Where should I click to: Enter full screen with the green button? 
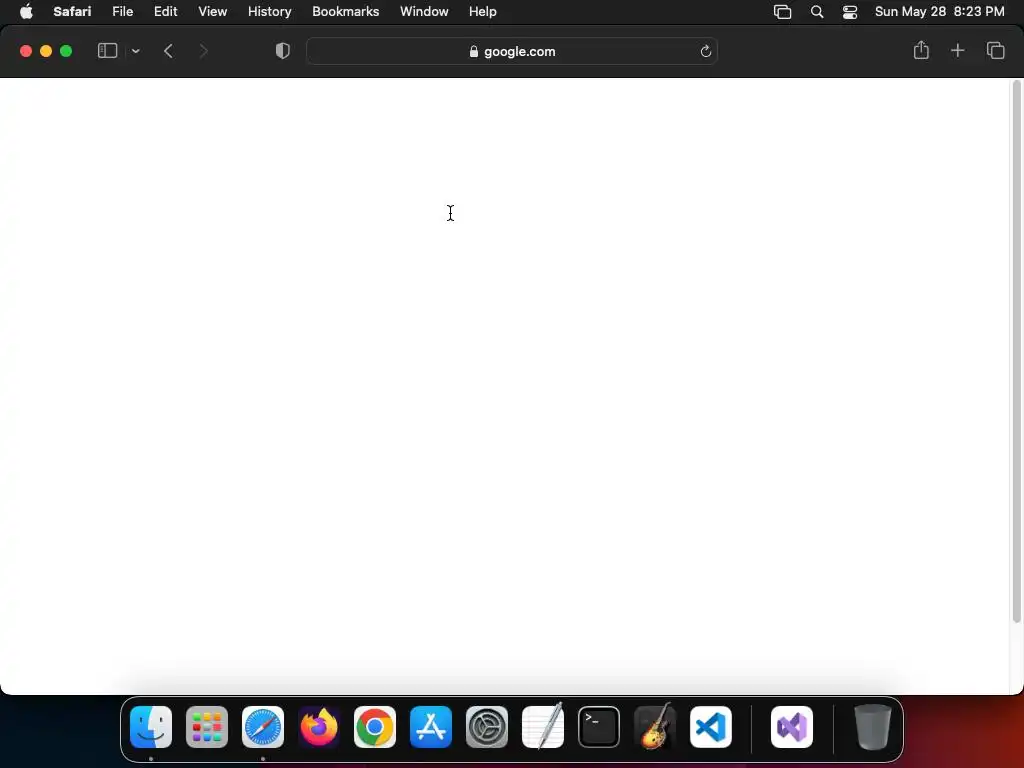66,51
